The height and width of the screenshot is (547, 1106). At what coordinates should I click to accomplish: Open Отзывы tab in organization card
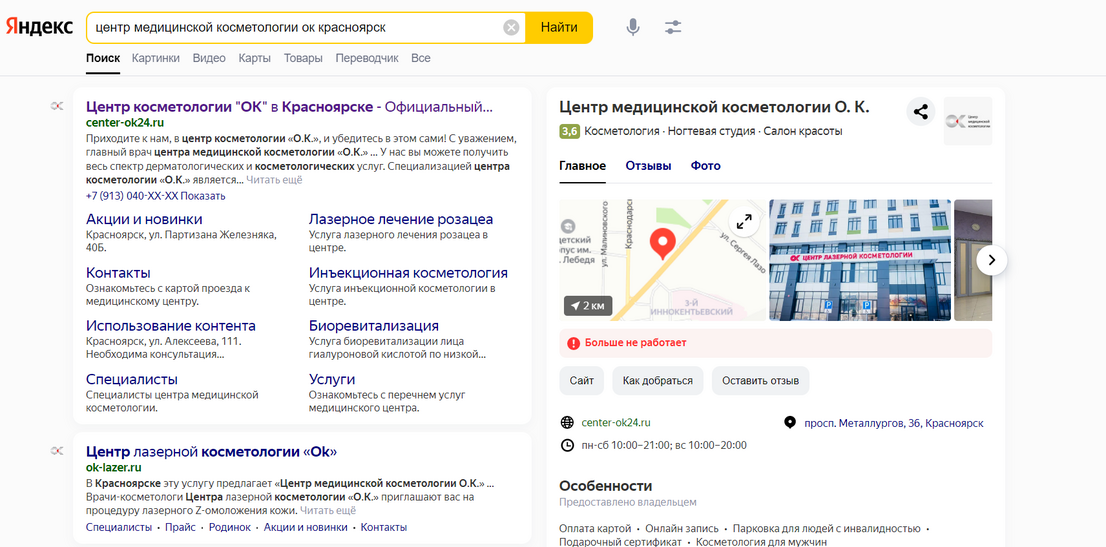tap(648, 166)
